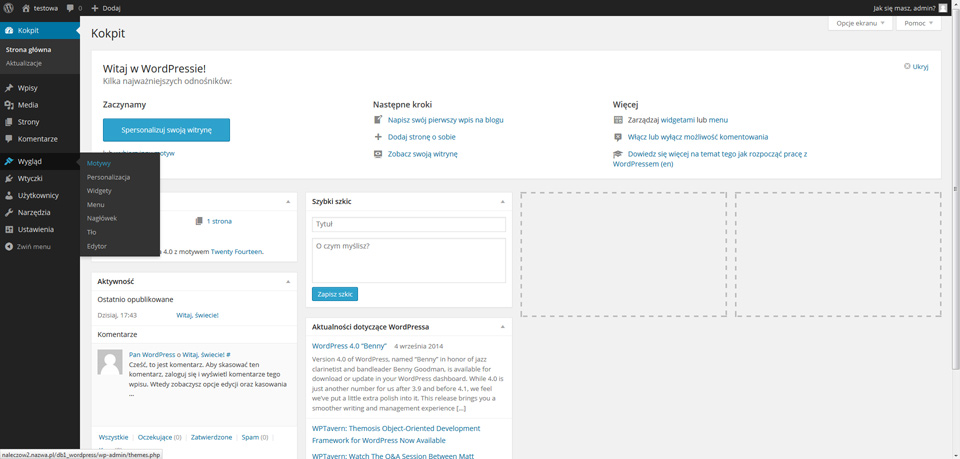The image size is (960, 459).
Task: Open Zobacz swoją witrynę link
Action: click(x=422, y=154)
